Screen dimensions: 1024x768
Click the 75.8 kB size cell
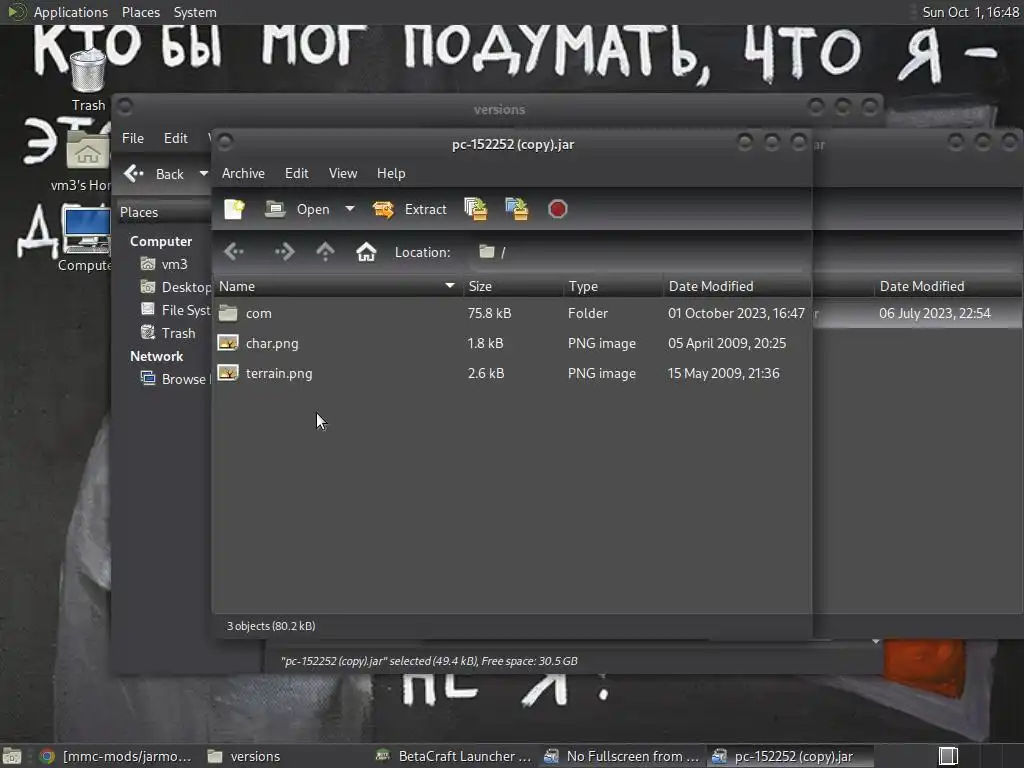pyautogui.click(x=489, y=313)
